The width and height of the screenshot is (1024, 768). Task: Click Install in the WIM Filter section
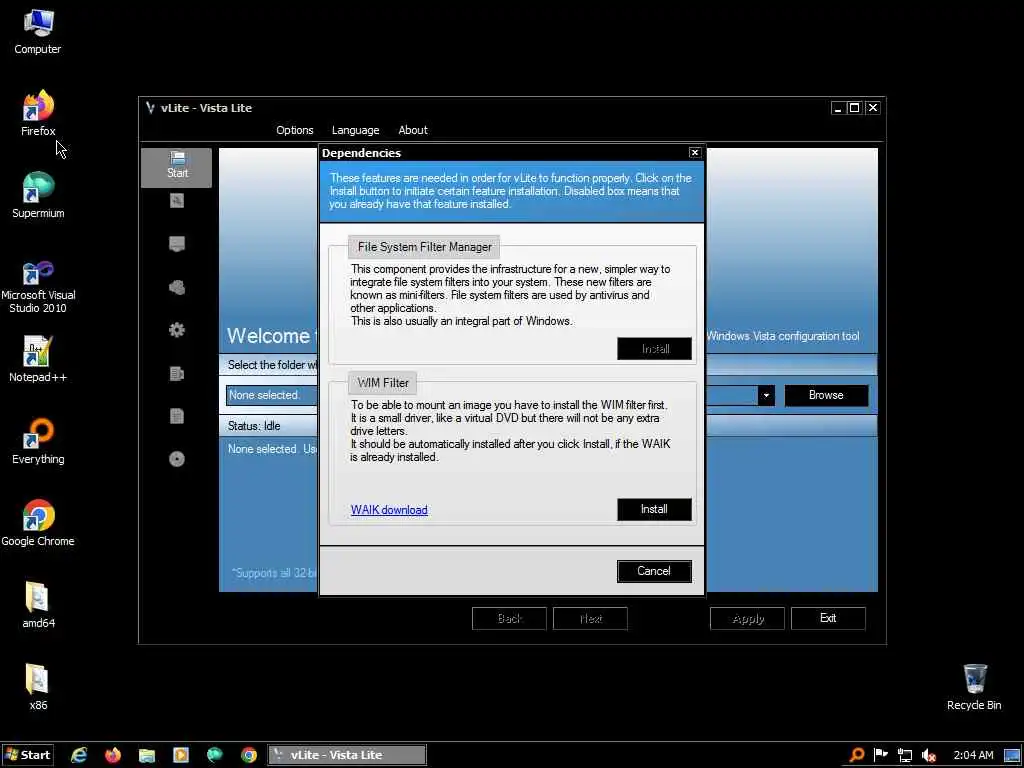(x=654, y=509)
